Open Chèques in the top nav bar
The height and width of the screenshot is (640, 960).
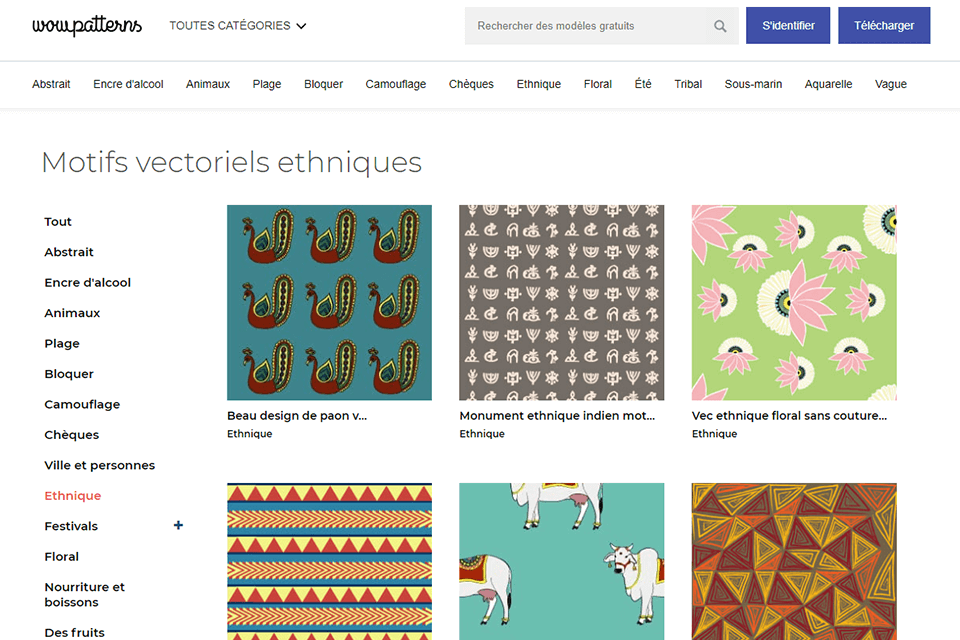(471, 84)
